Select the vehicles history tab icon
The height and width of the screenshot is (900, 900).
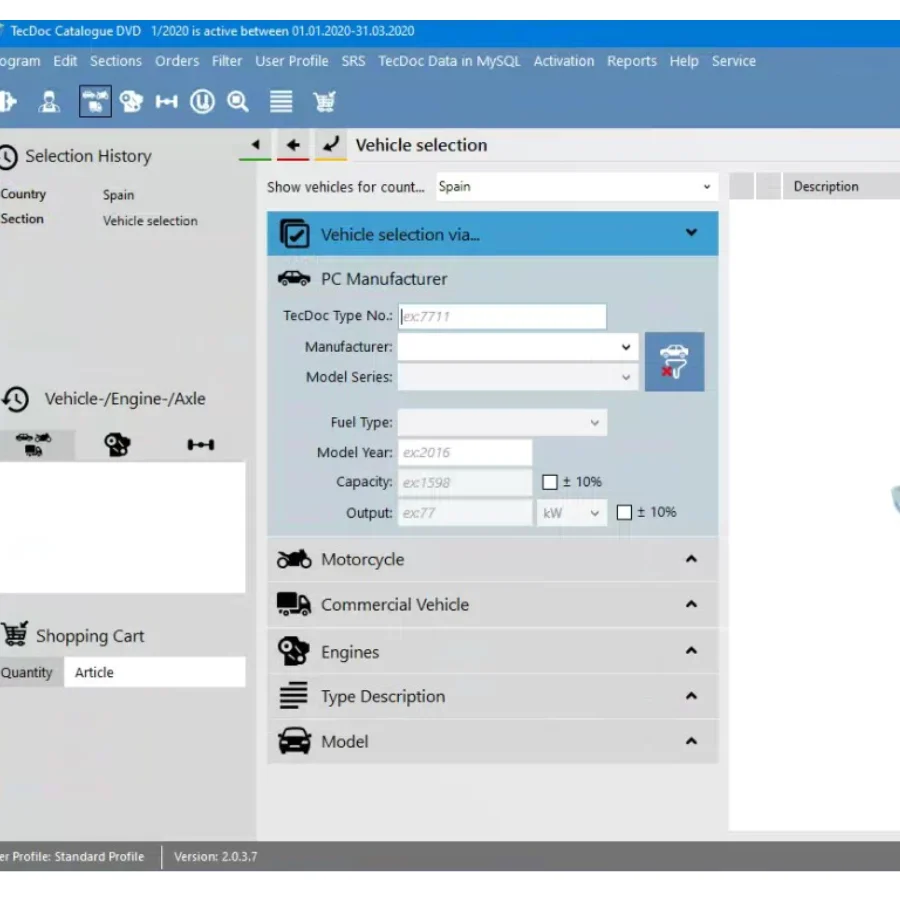33,445
